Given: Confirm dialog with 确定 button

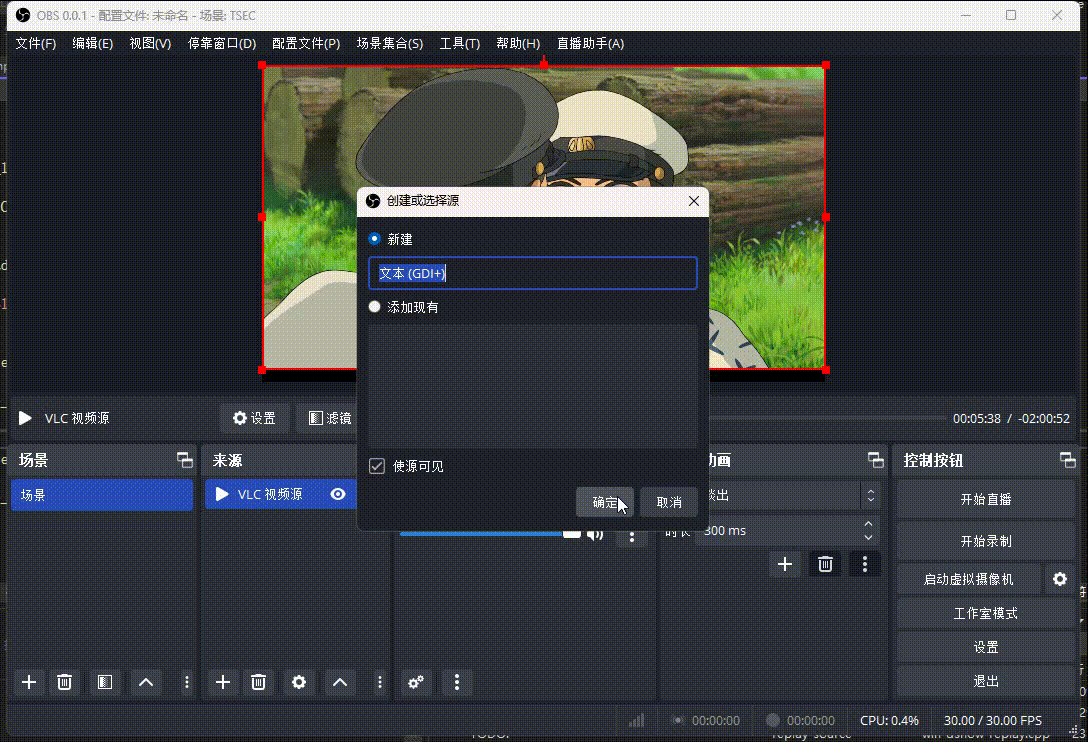Looking at the screenshot, I should coord(605,502).
